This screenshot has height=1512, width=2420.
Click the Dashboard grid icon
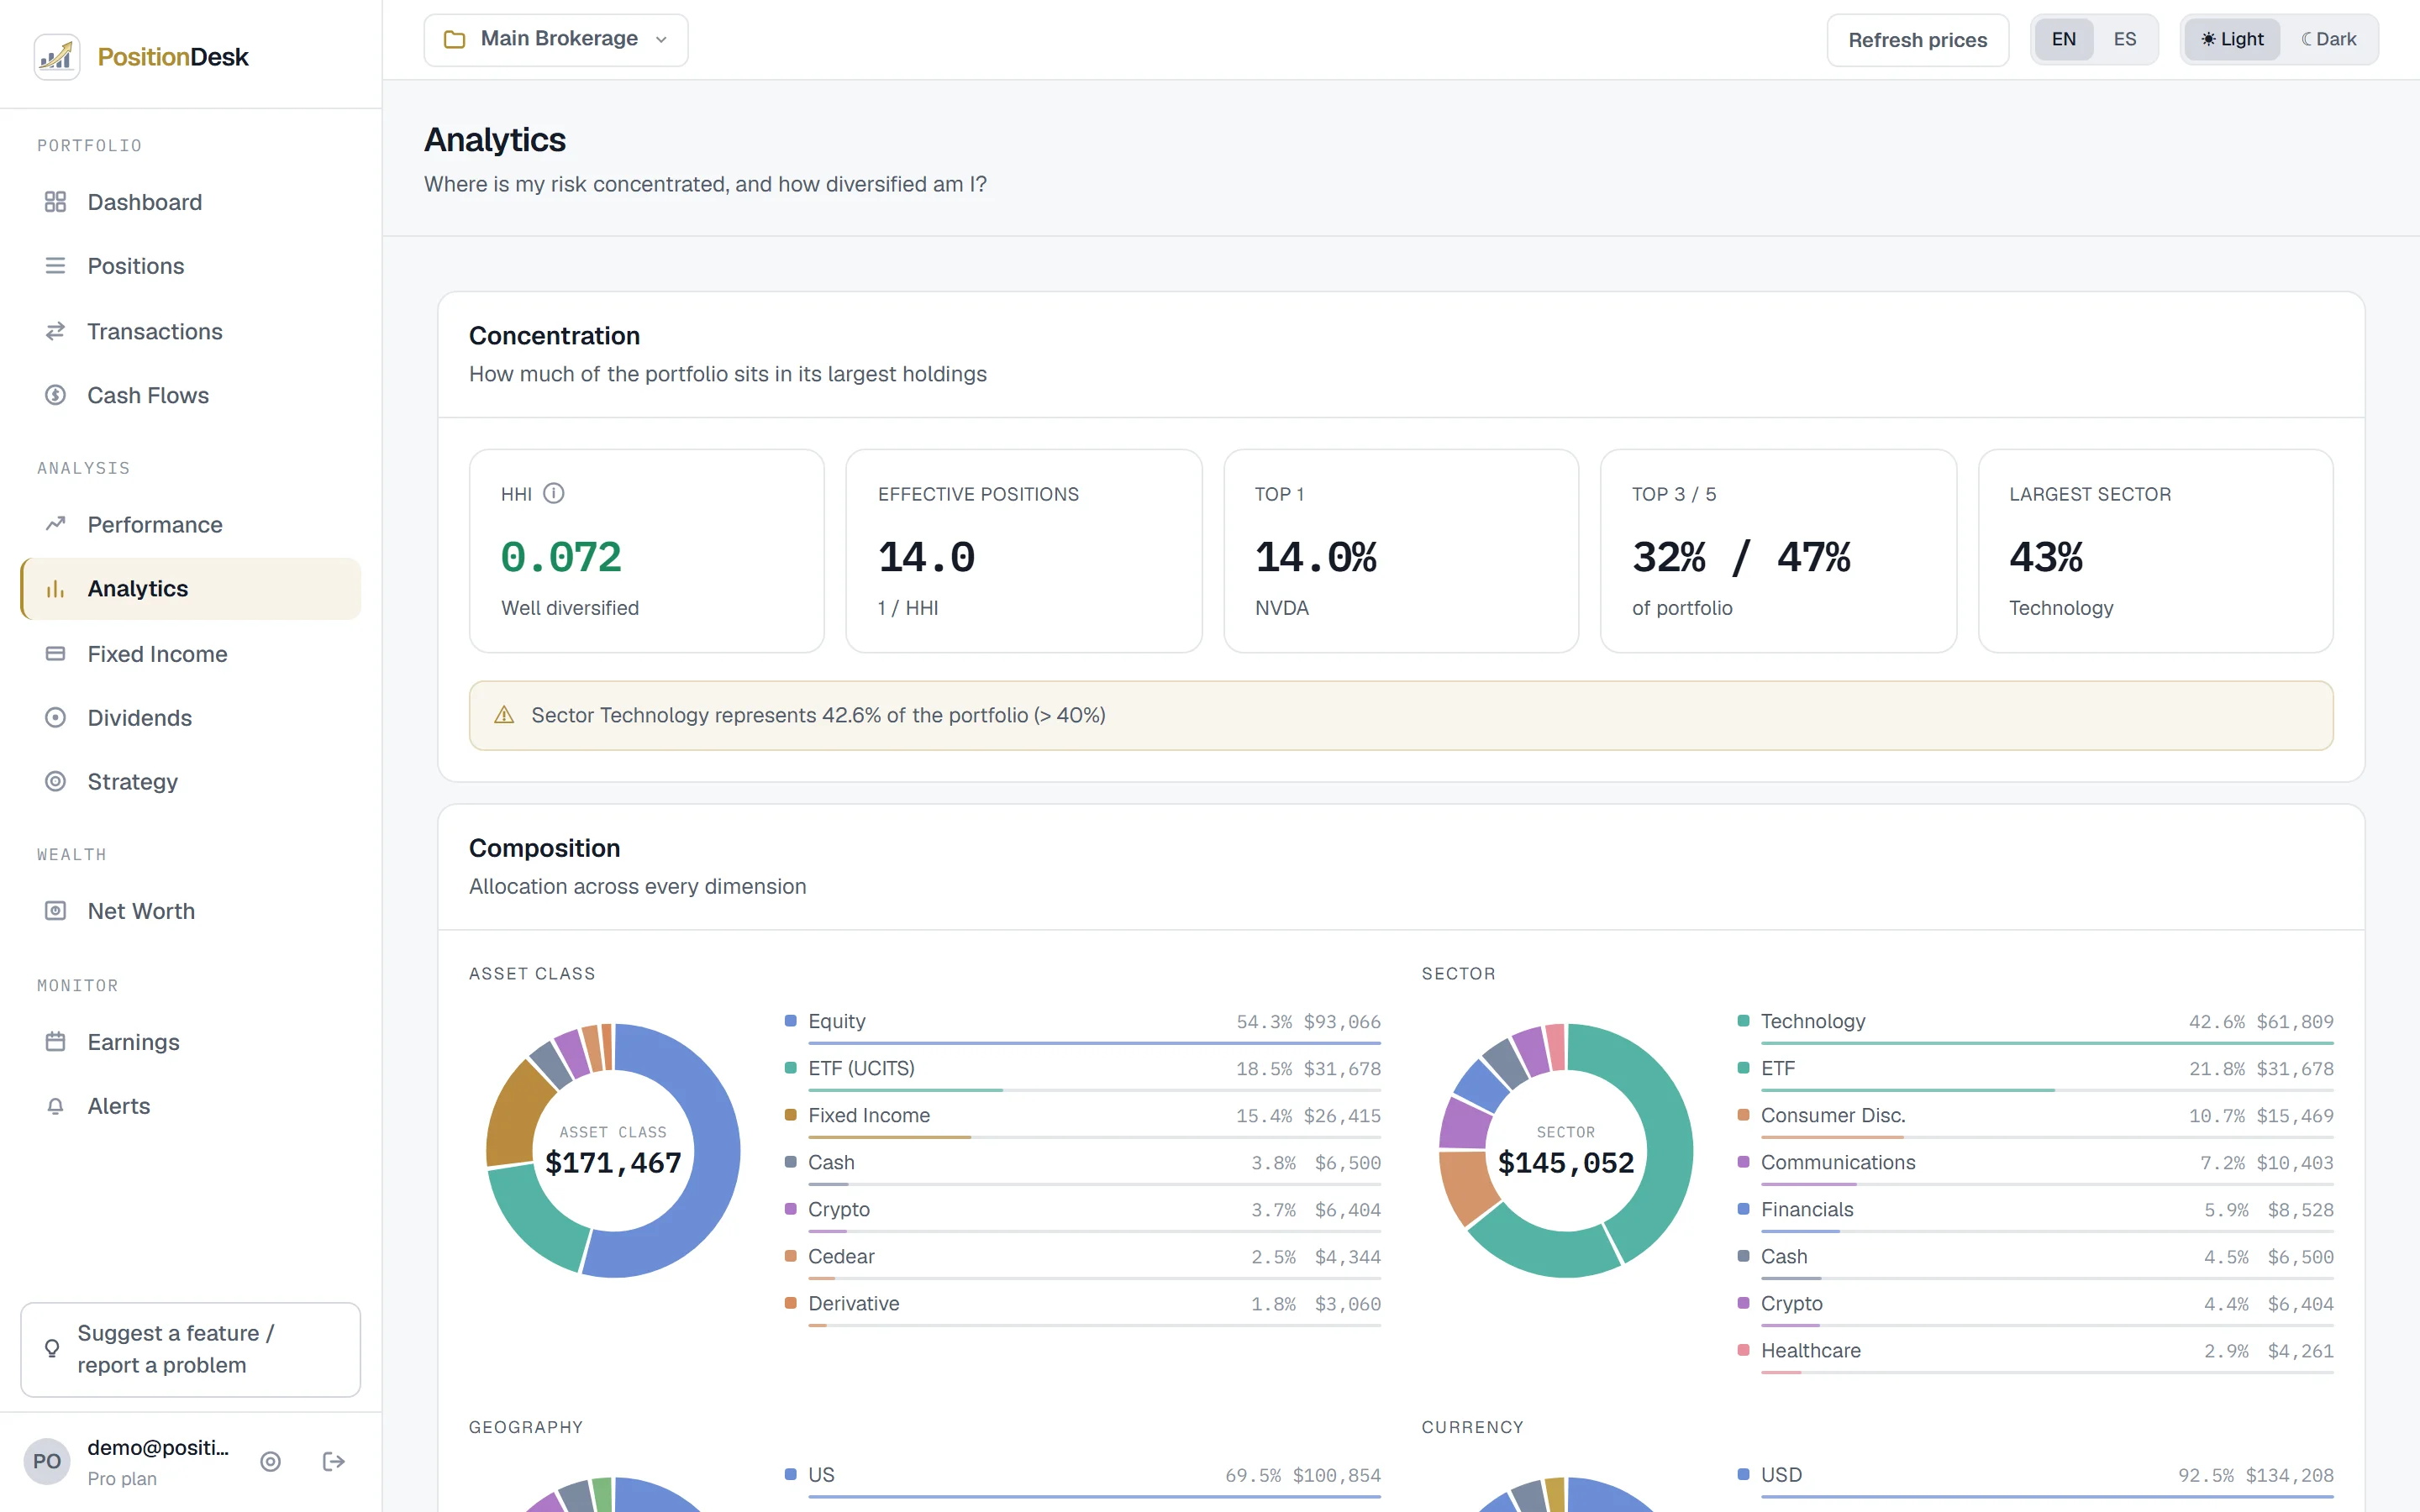55,202
